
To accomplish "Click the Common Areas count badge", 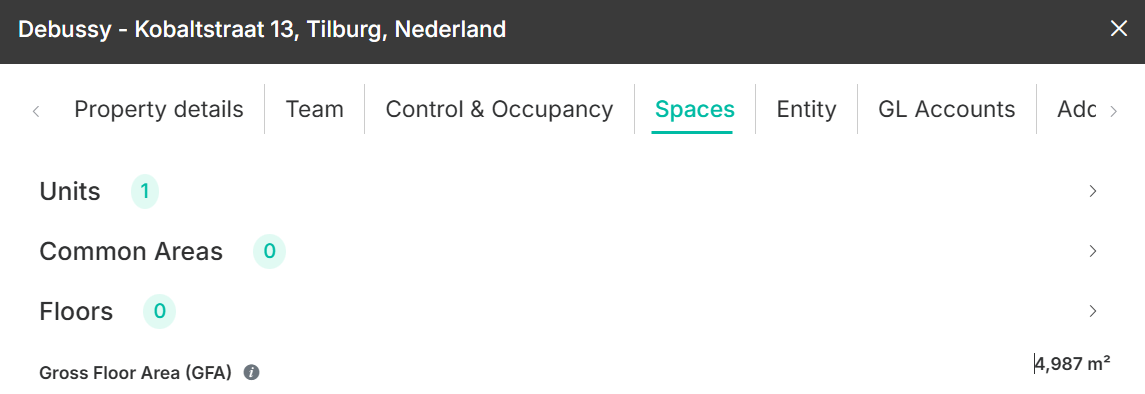I will point(269,252).
